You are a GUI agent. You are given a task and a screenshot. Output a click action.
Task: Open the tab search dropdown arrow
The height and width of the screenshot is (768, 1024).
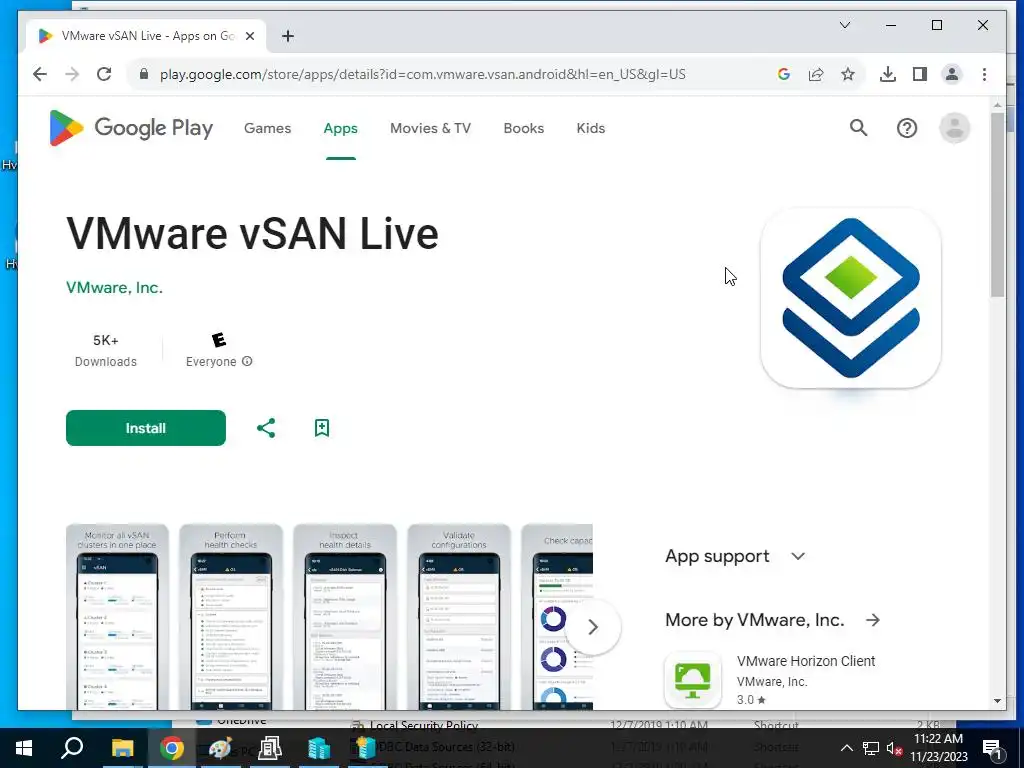844,25
